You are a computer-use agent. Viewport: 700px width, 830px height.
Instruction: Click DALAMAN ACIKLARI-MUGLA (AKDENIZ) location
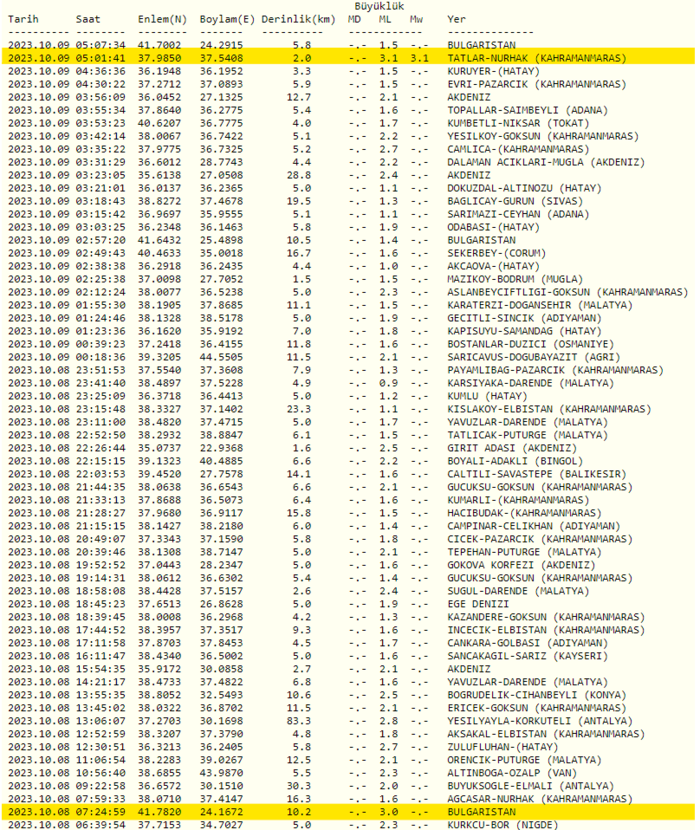(546, 162)
